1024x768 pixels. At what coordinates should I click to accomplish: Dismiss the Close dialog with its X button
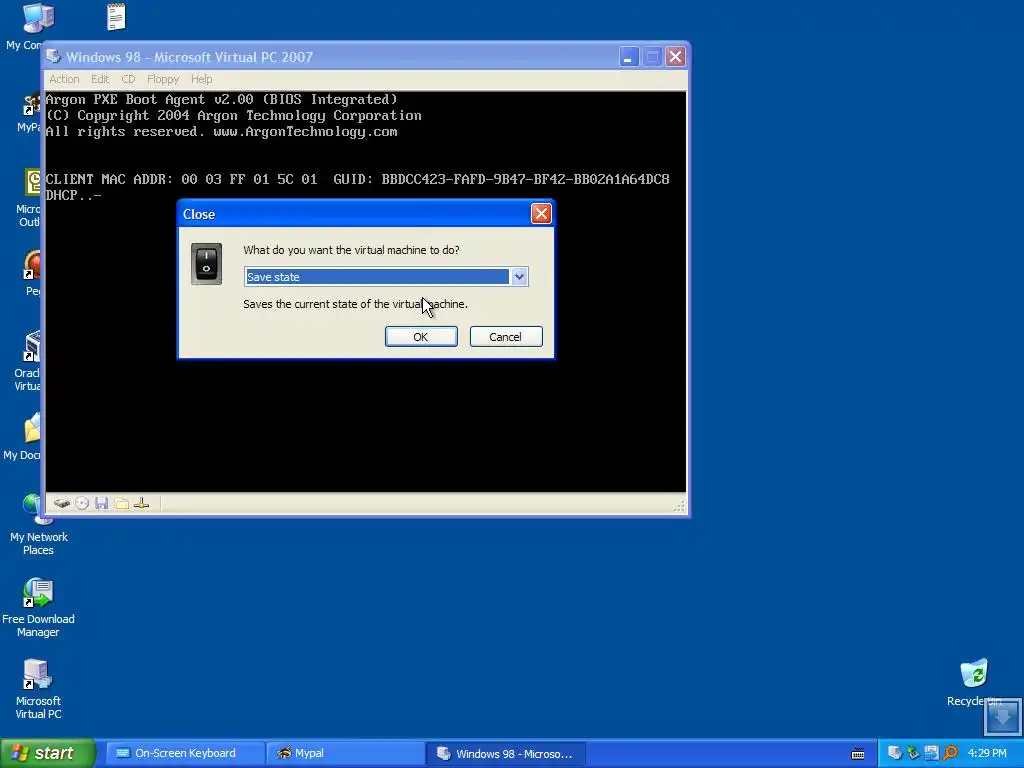541,214
